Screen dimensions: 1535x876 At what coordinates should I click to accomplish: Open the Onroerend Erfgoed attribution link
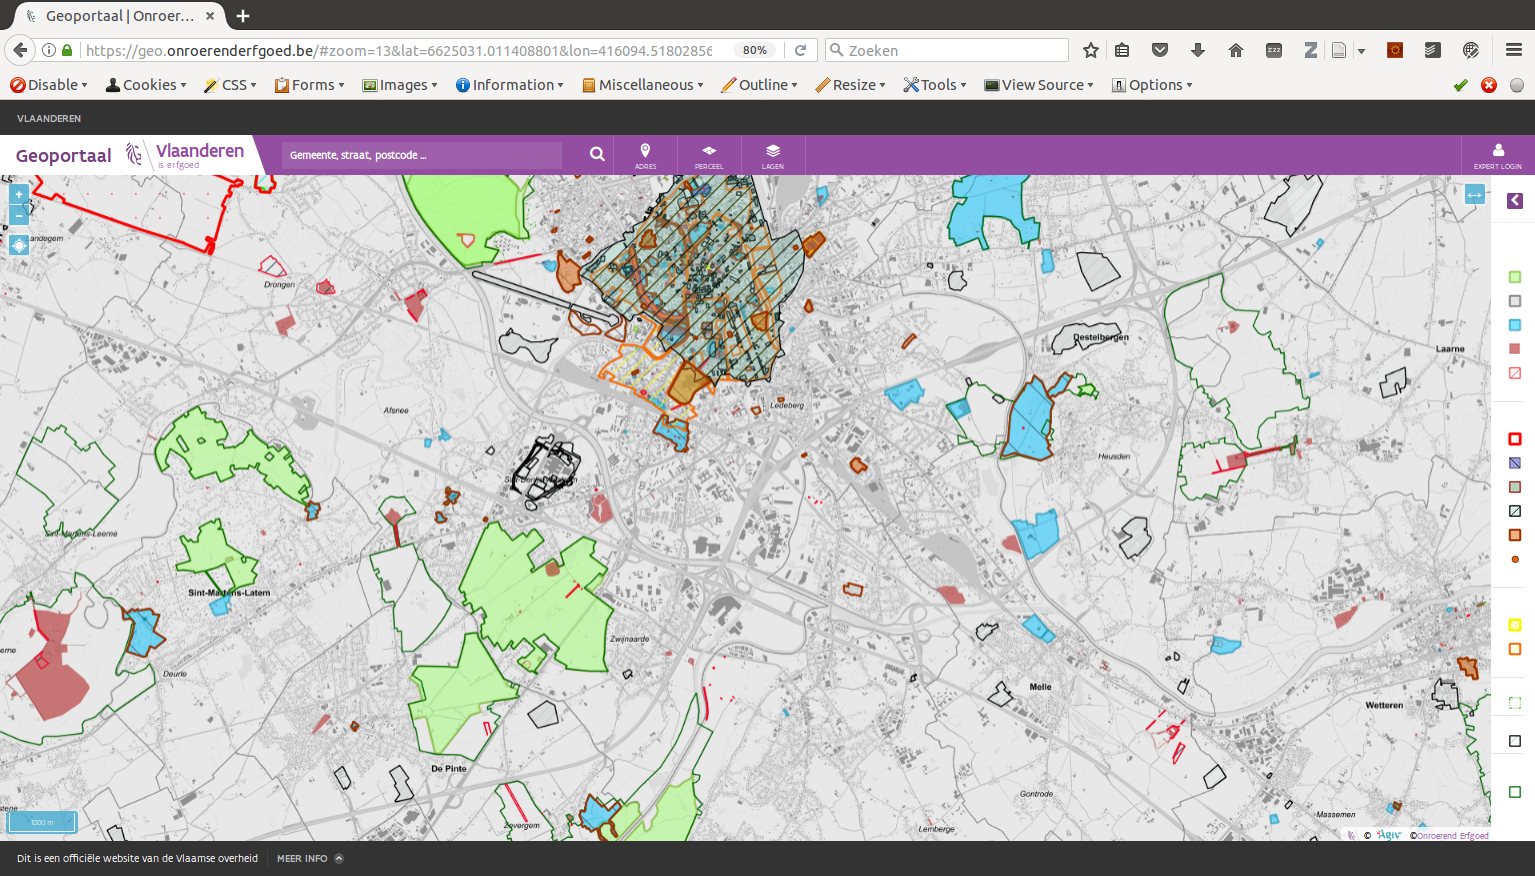[1450, 835]
